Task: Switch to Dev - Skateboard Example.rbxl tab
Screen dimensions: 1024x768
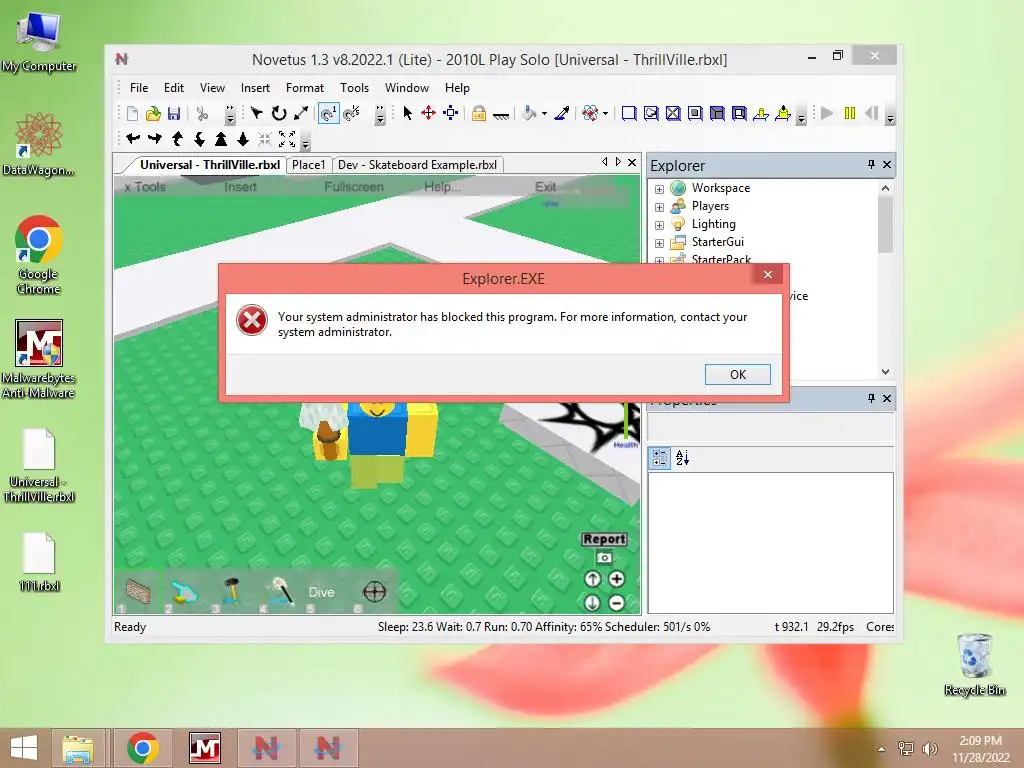Action: coord(417,165)
